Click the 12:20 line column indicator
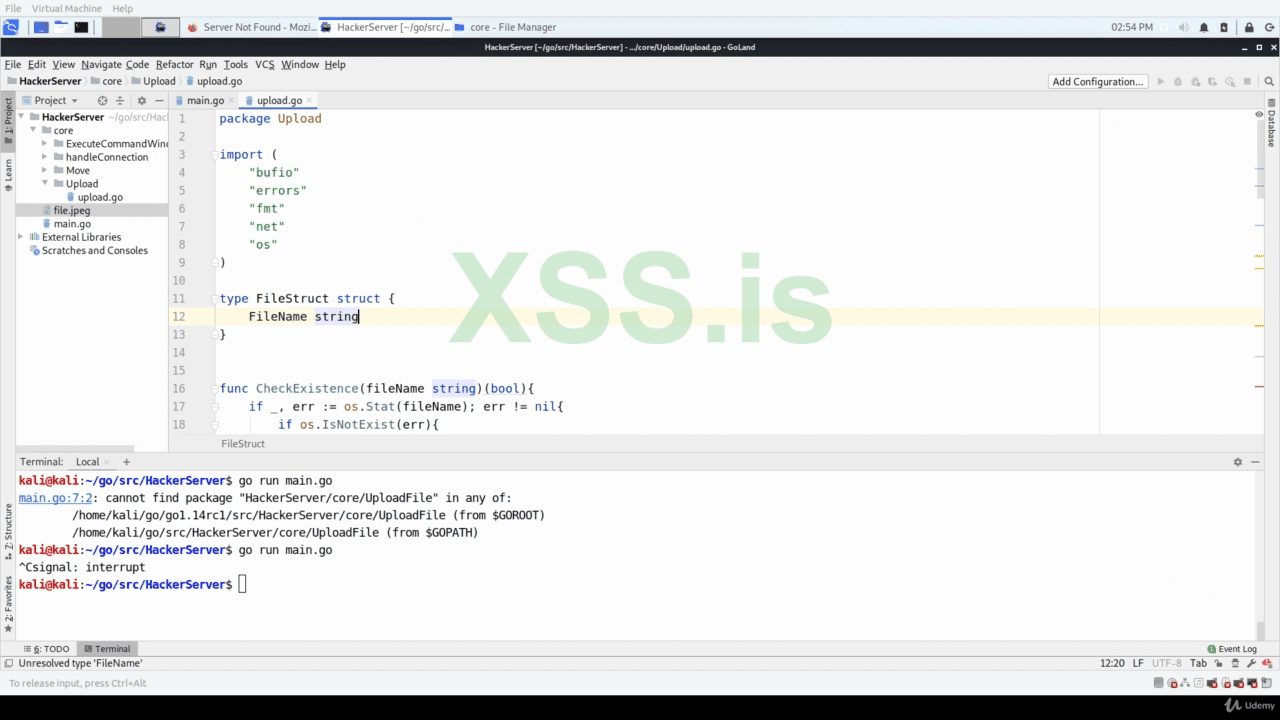1280x720 pixels. point(1112,663)
